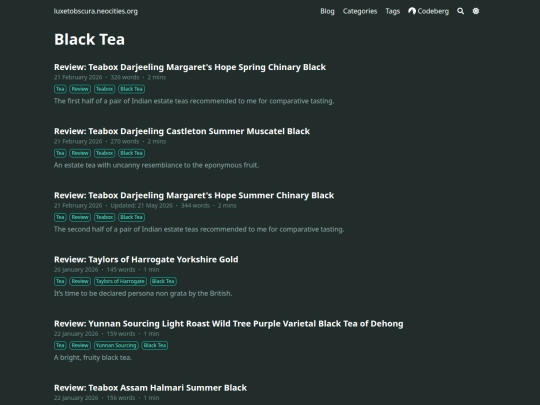540x405 pixels.
Task: Select the Yunnan Sourcing tag
Action: 116,345
